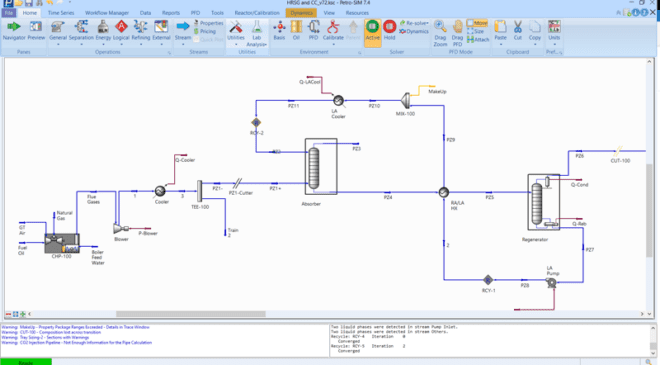Open the Energy operations icon
The width and height of the screenshot is (660, 365).
click(x=103, y=27)
